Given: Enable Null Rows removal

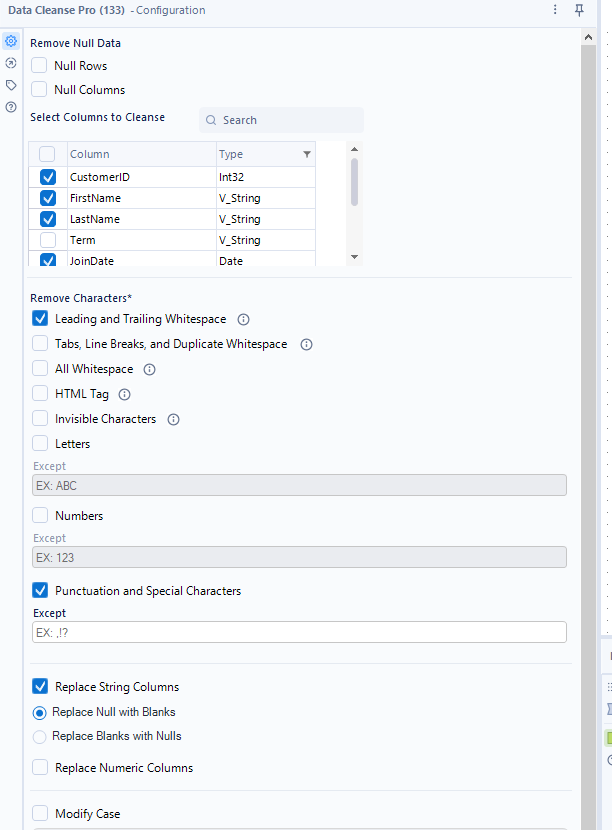Looking at the screenshot, I should pos(39,66).
